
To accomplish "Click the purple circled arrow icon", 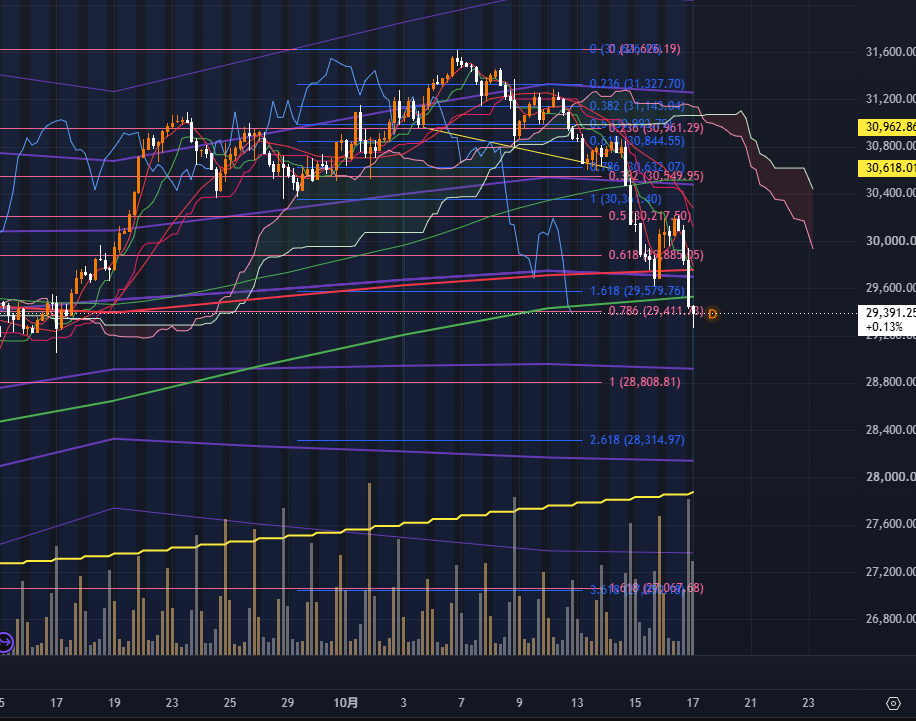I will pos(5,643).
